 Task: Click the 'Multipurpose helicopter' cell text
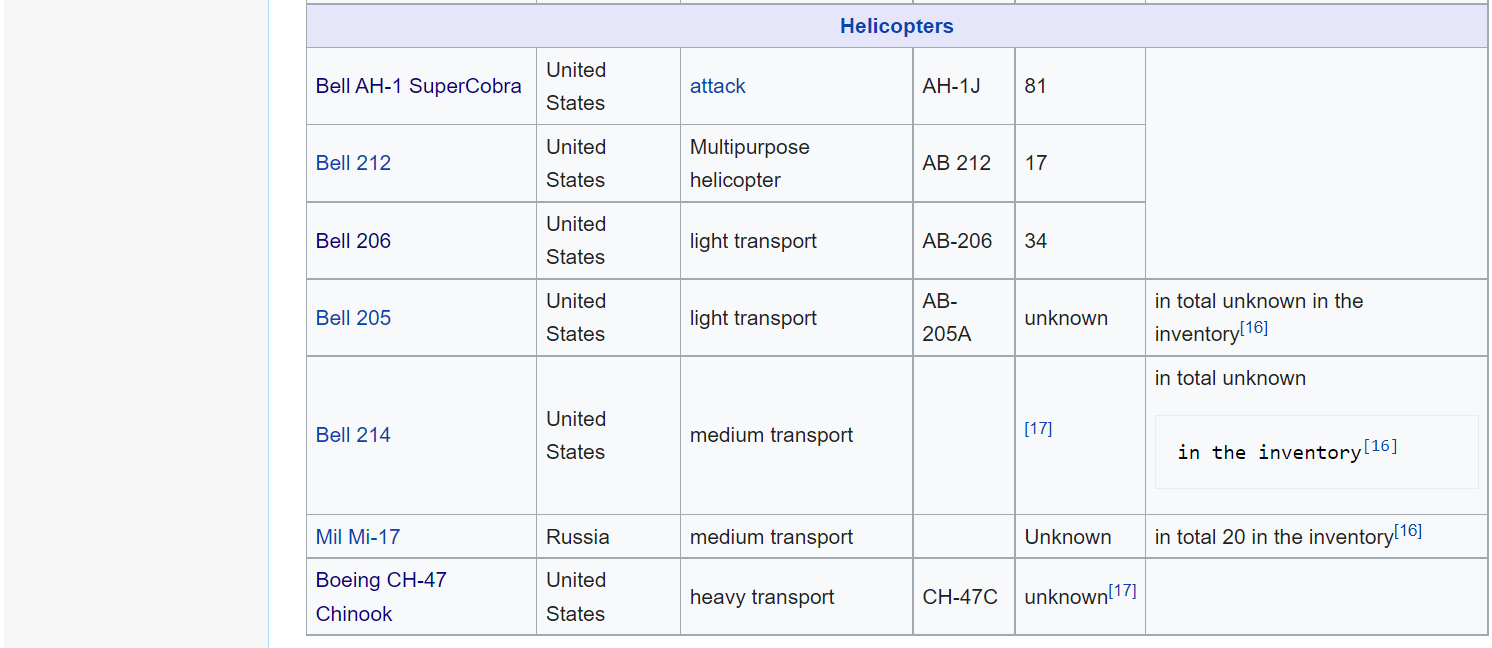click(x=750, y=163)
